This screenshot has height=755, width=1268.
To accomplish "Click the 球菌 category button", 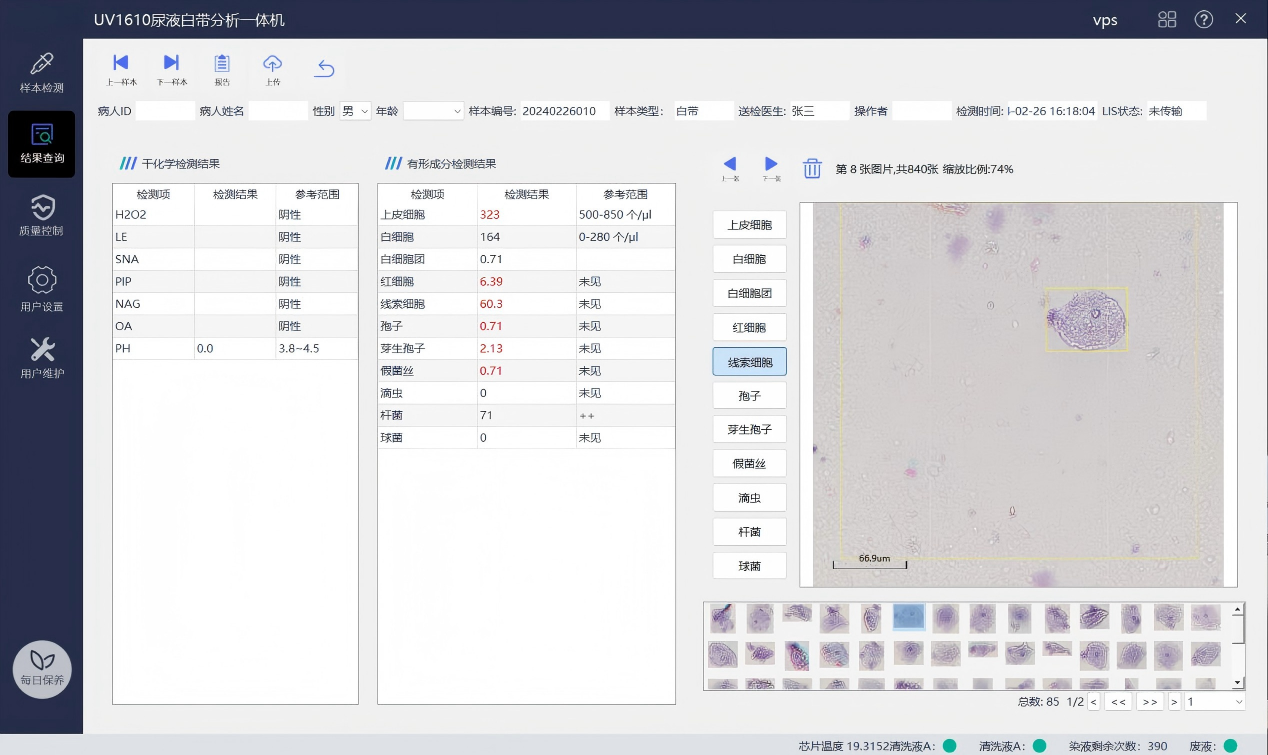I will (x=749, y=566).
